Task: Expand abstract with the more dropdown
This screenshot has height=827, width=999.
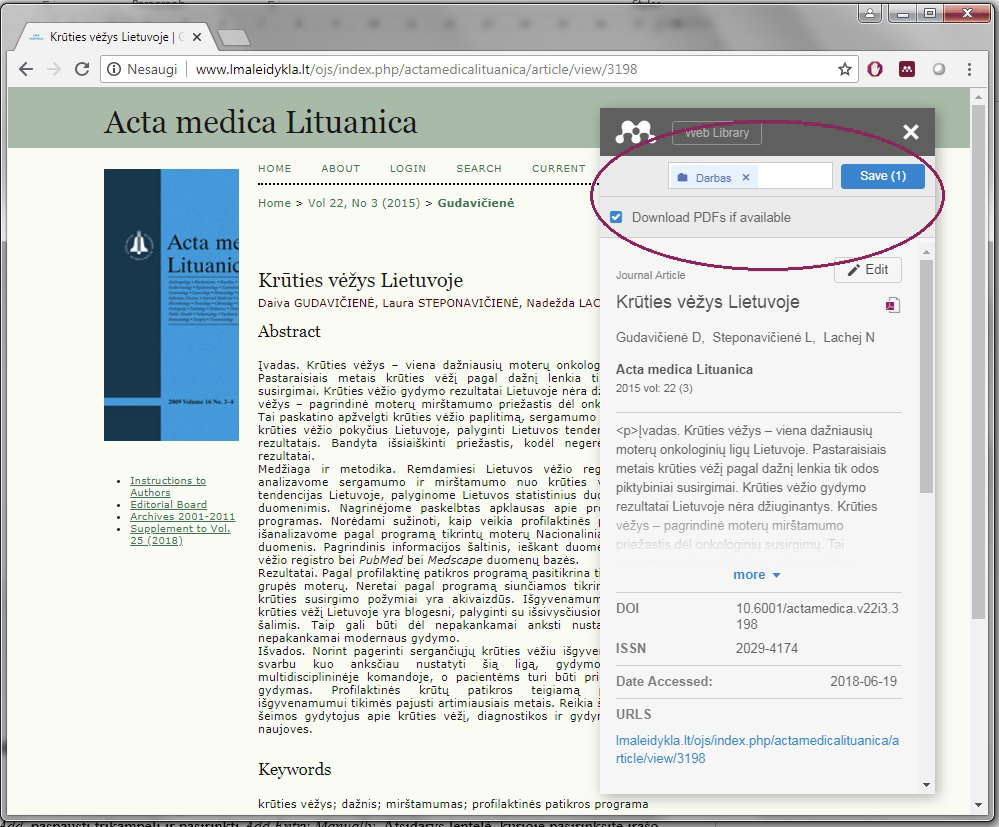Action: [756, 575]
